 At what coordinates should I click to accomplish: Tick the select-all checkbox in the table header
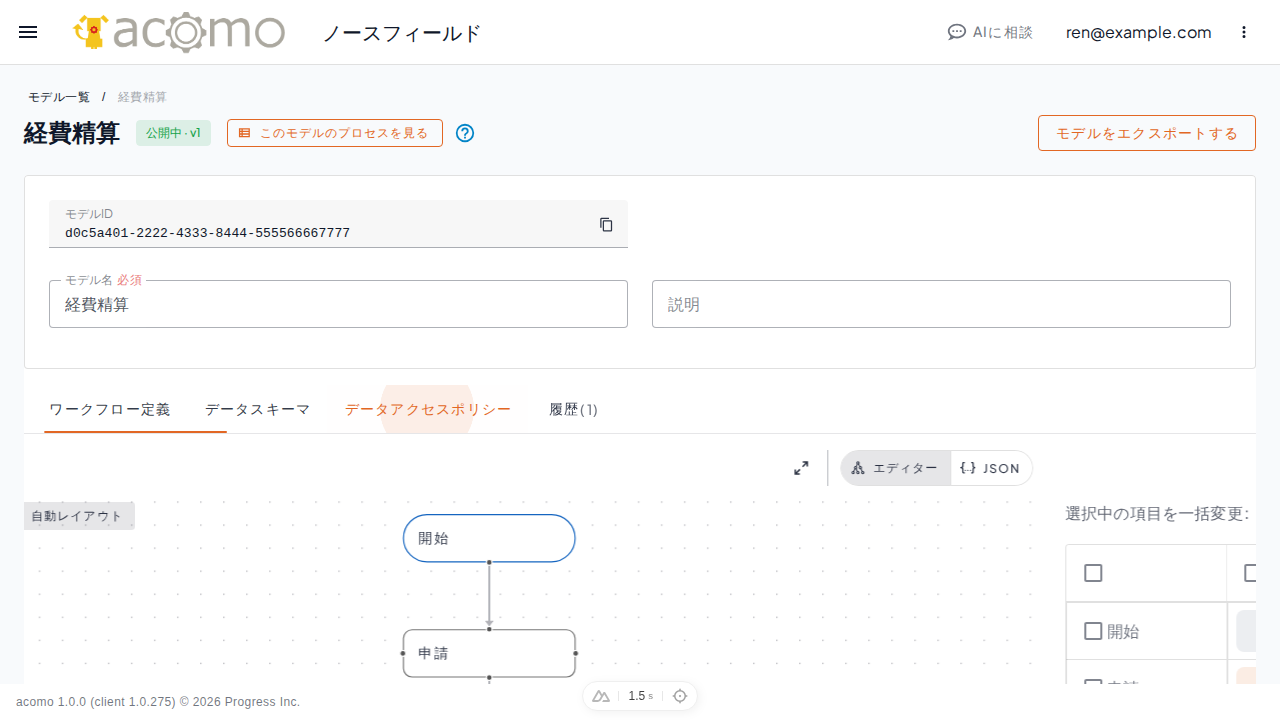click(1093, 573)
